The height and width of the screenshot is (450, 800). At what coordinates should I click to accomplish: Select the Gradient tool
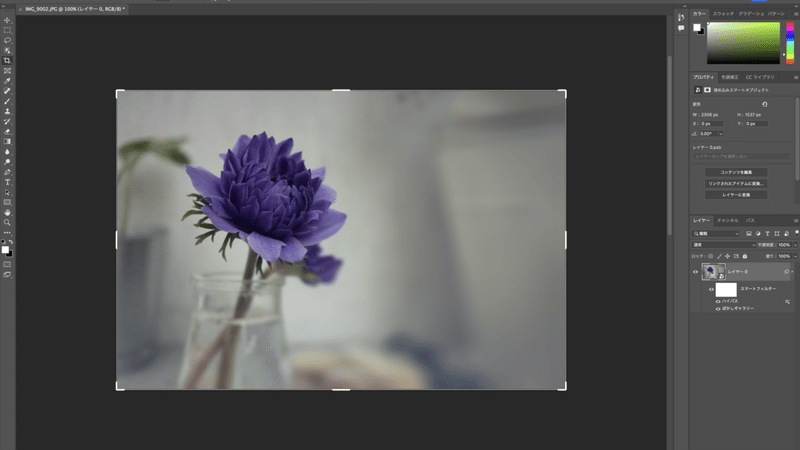click(x=7, y=142)
